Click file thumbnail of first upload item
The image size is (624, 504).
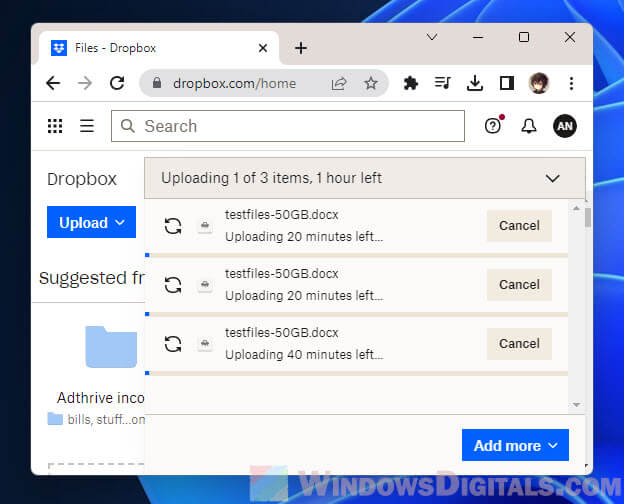[205, 226]
